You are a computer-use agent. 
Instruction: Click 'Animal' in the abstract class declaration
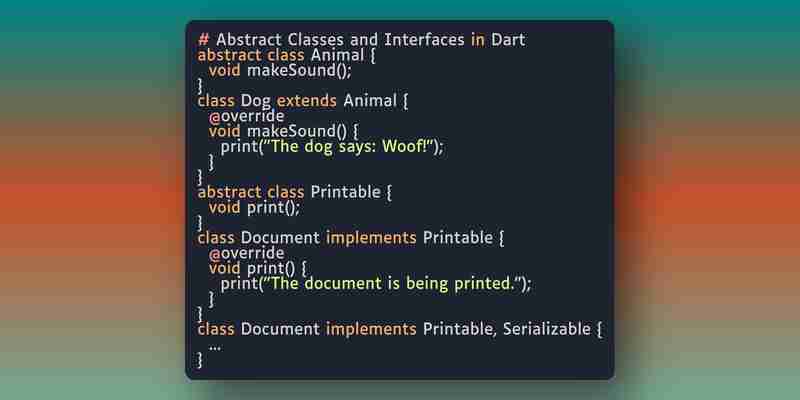click(337, 55)
